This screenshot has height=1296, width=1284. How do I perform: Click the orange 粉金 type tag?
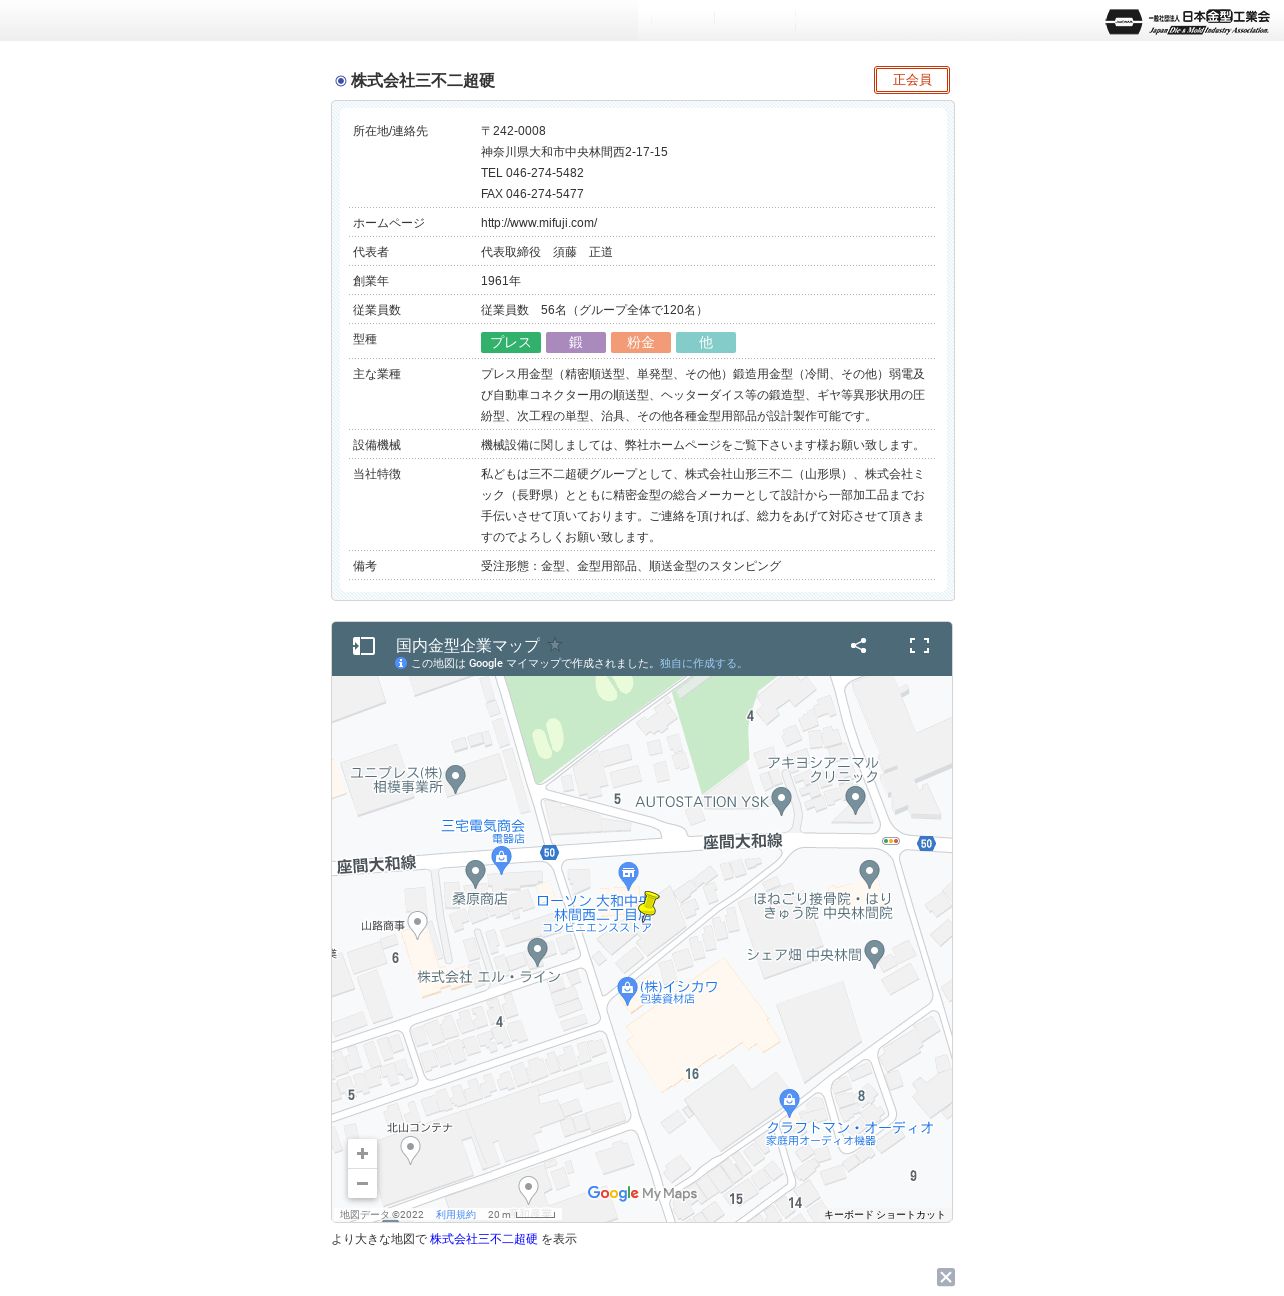[641, 343]
